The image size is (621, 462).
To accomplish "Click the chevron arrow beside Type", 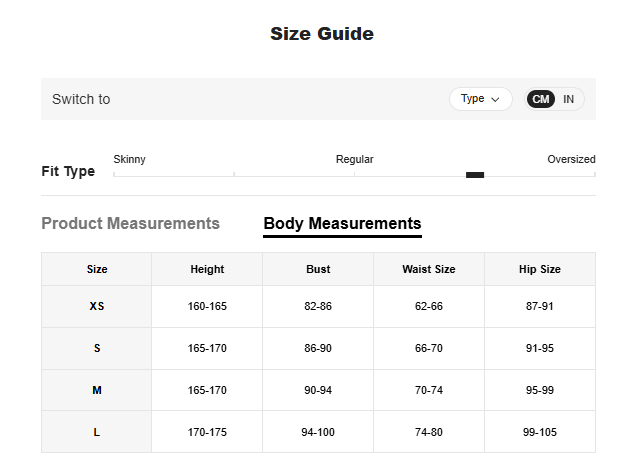I will click(x=495, y=100).
